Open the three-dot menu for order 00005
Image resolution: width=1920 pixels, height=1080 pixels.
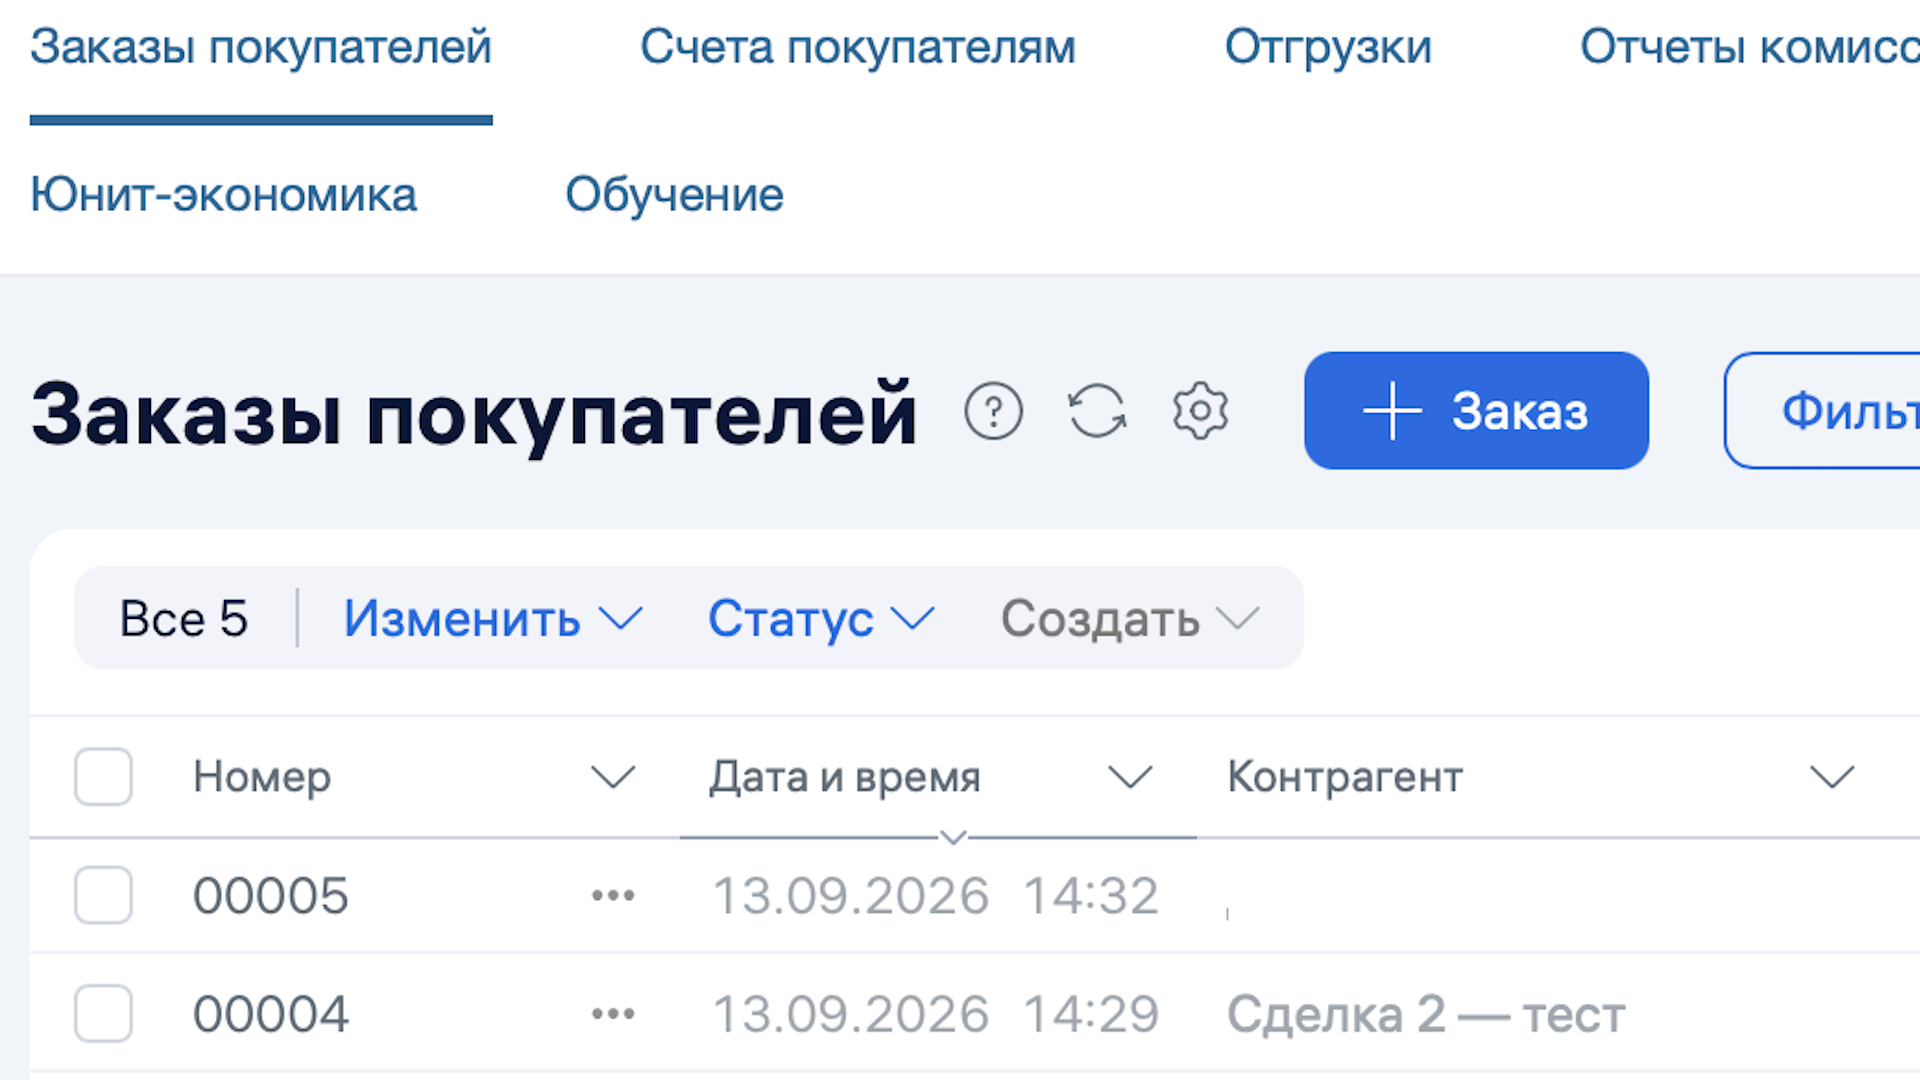tap(613, 895)
